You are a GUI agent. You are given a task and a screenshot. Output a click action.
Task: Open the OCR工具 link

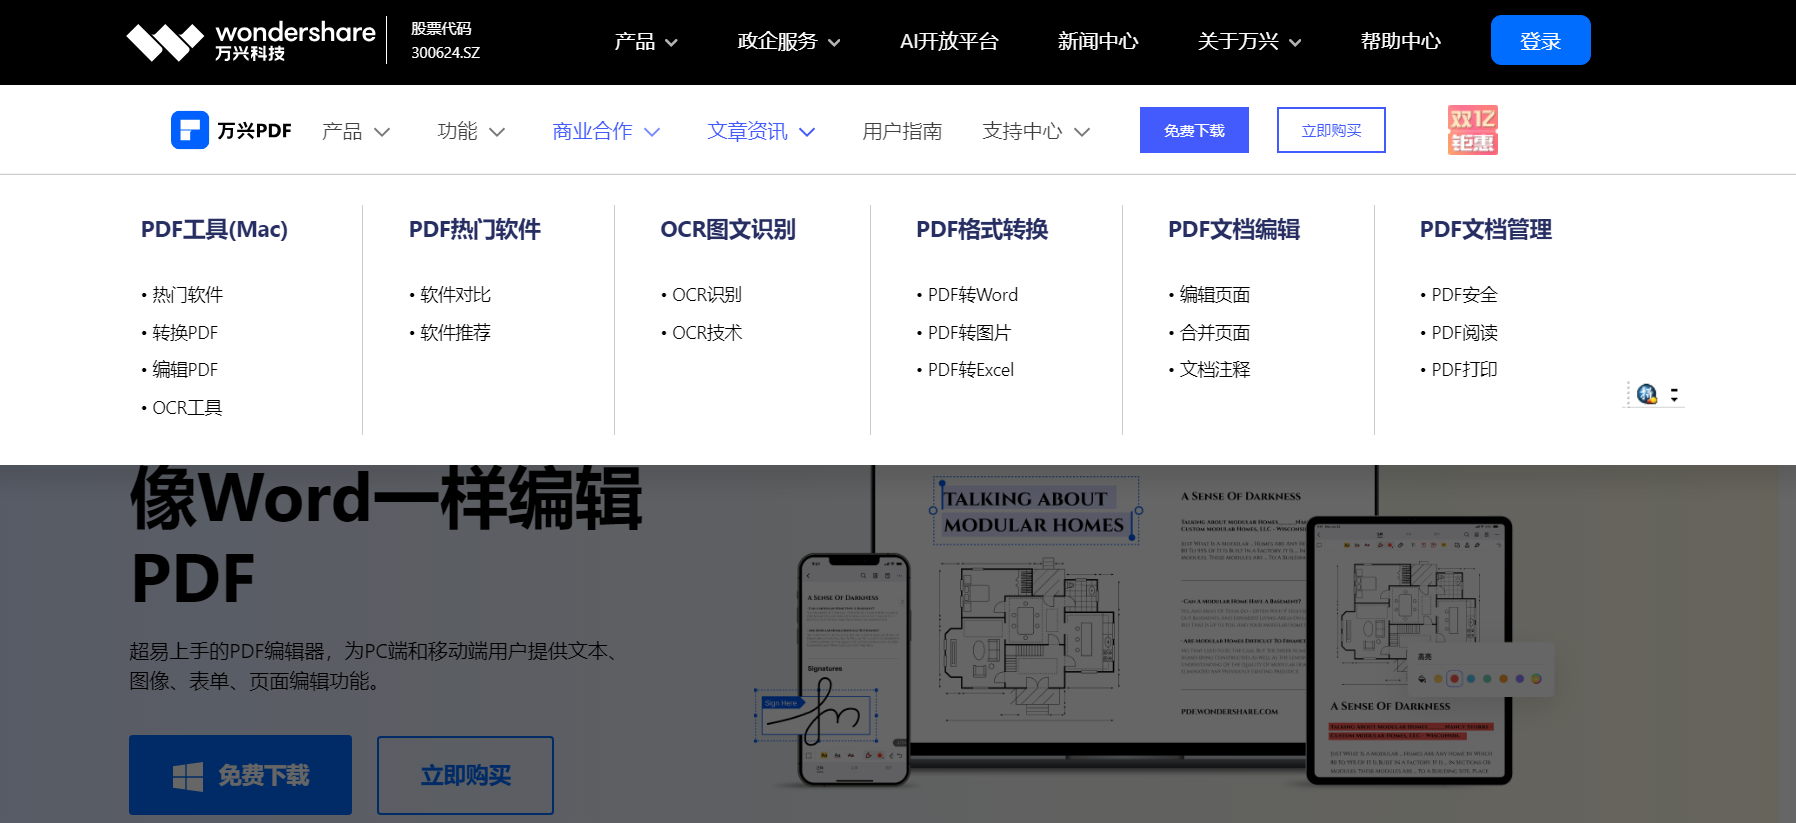click(187, 407)
